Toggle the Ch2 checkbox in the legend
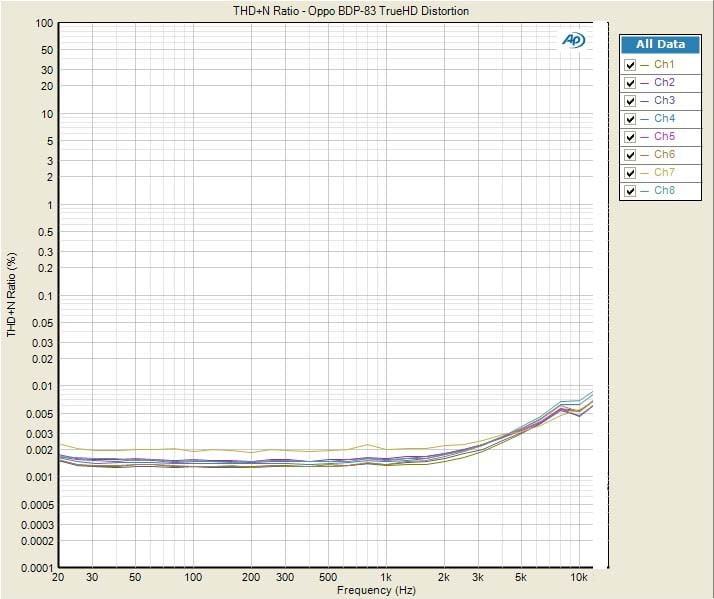Viewport: 714px width, 599px height. (x=630, y=83)
